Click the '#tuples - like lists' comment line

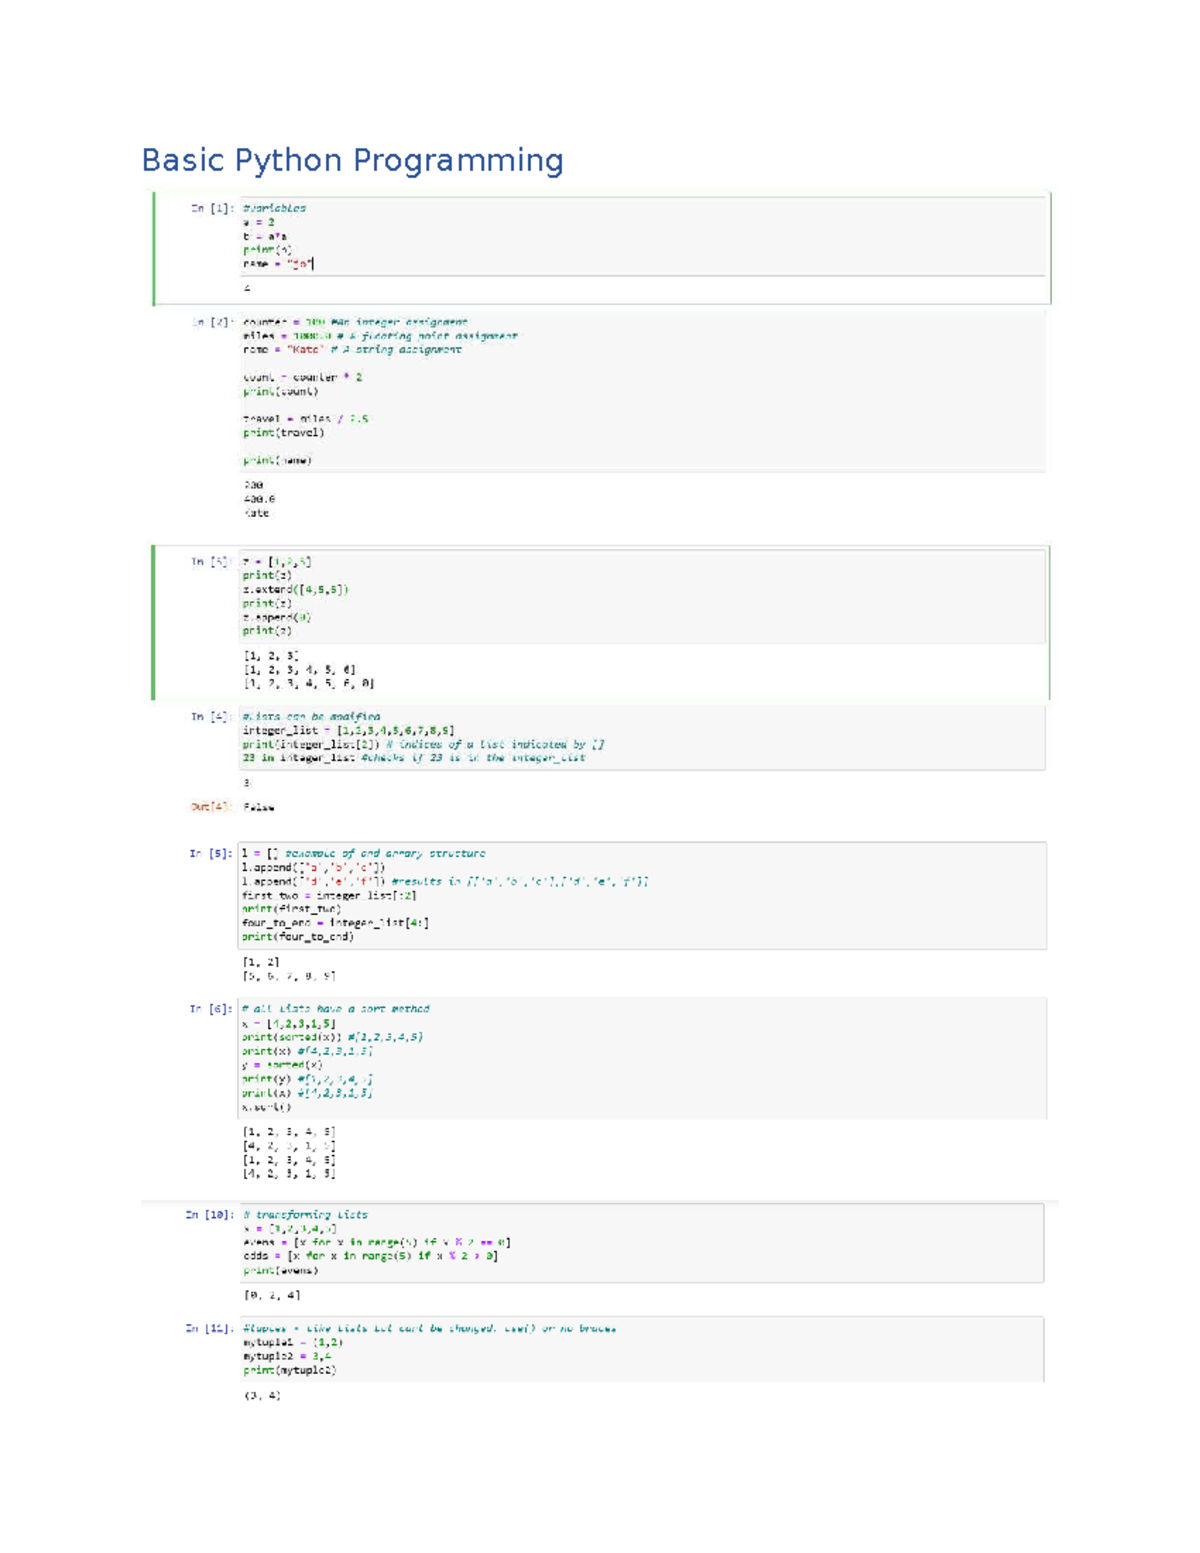[430, 1329]
